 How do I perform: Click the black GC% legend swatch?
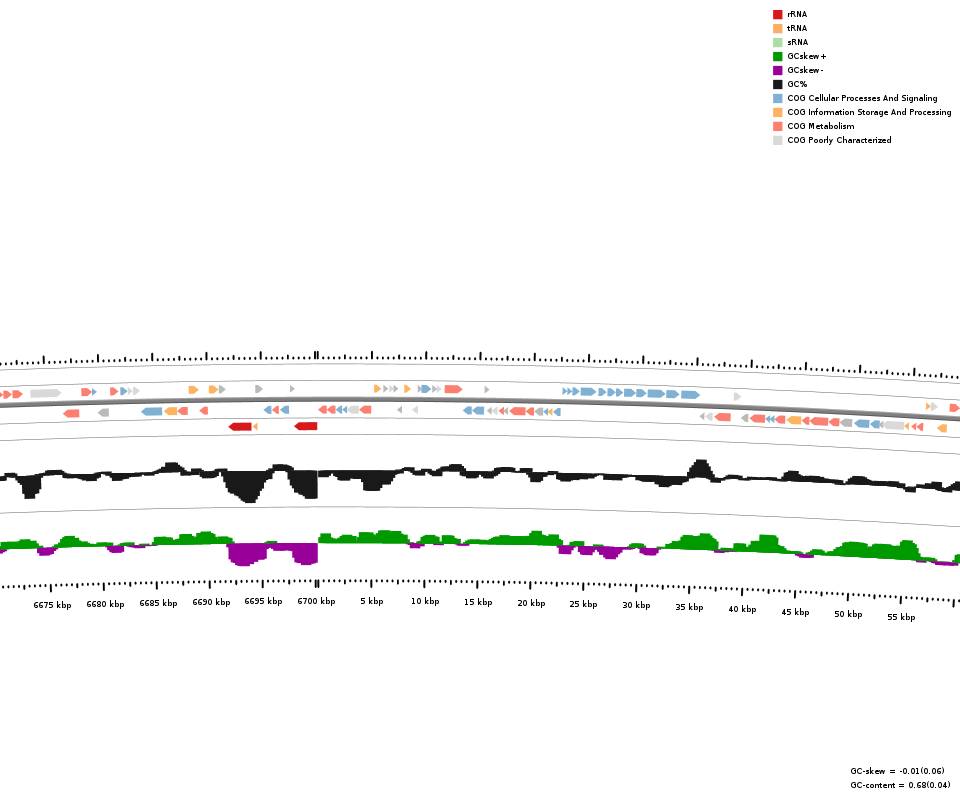point(777,84)
